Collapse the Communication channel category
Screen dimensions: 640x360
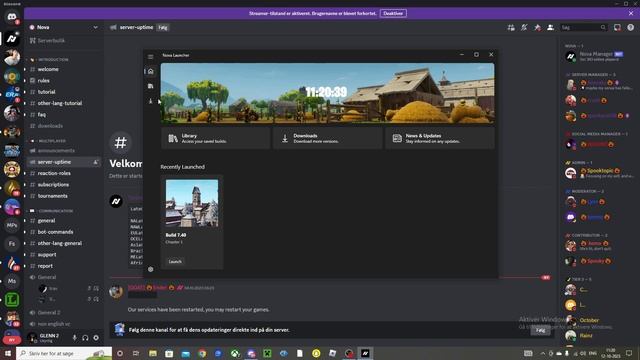coord(55,211)
